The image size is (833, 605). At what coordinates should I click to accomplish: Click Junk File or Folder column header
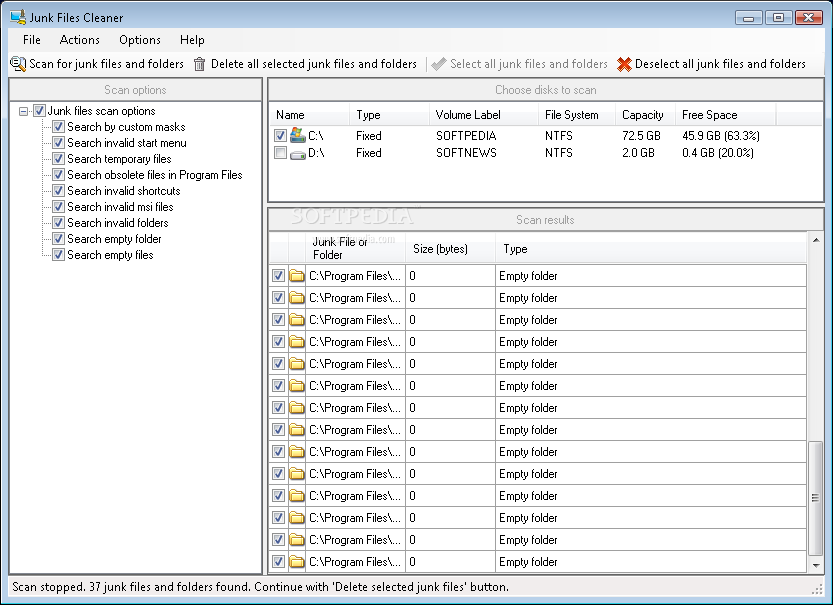tap(355, 248)
